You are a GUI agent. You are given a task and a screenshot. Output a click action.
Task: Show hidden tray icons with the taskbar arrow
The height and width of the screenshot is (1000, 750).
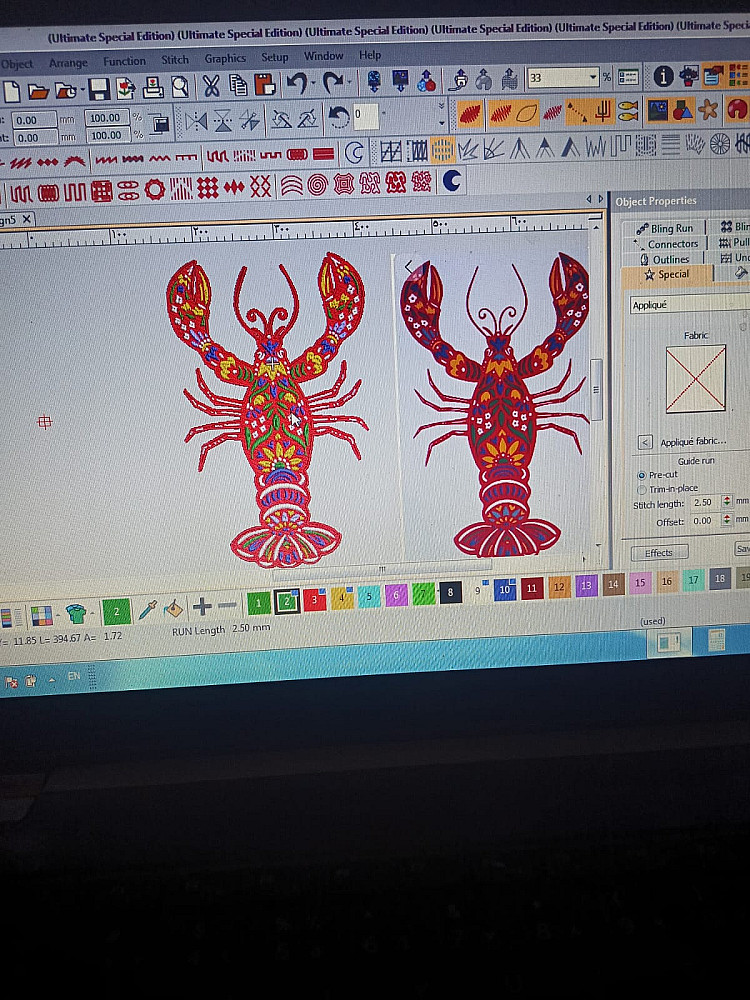52,680
